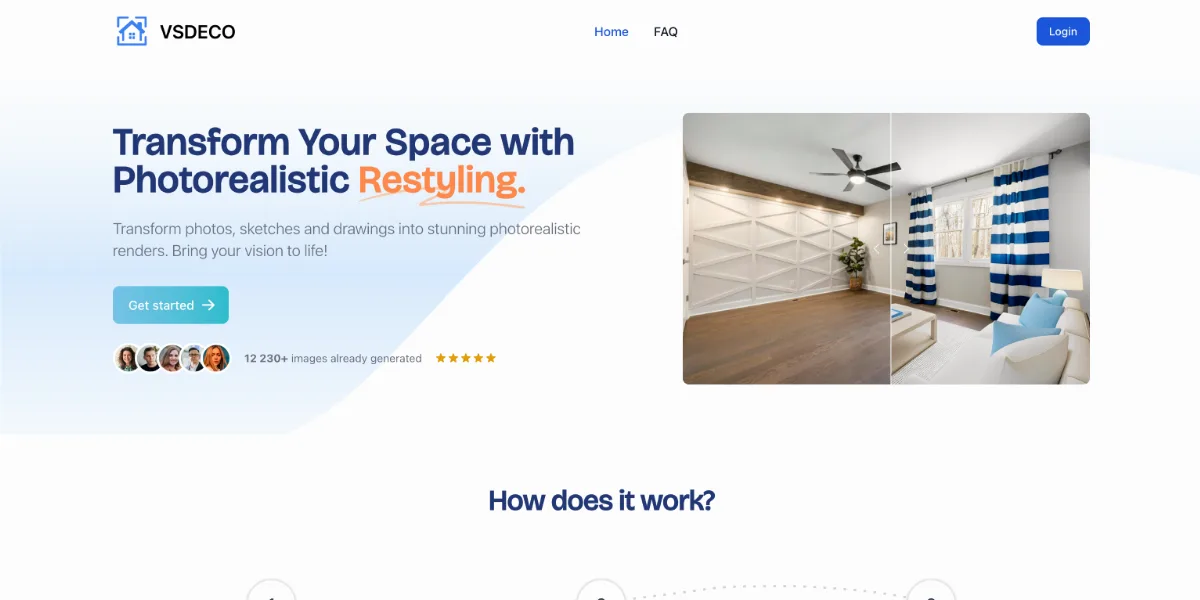Click the third gold rating star
The width and height of the screenshot is (1200, 600).
coord(466,358)
